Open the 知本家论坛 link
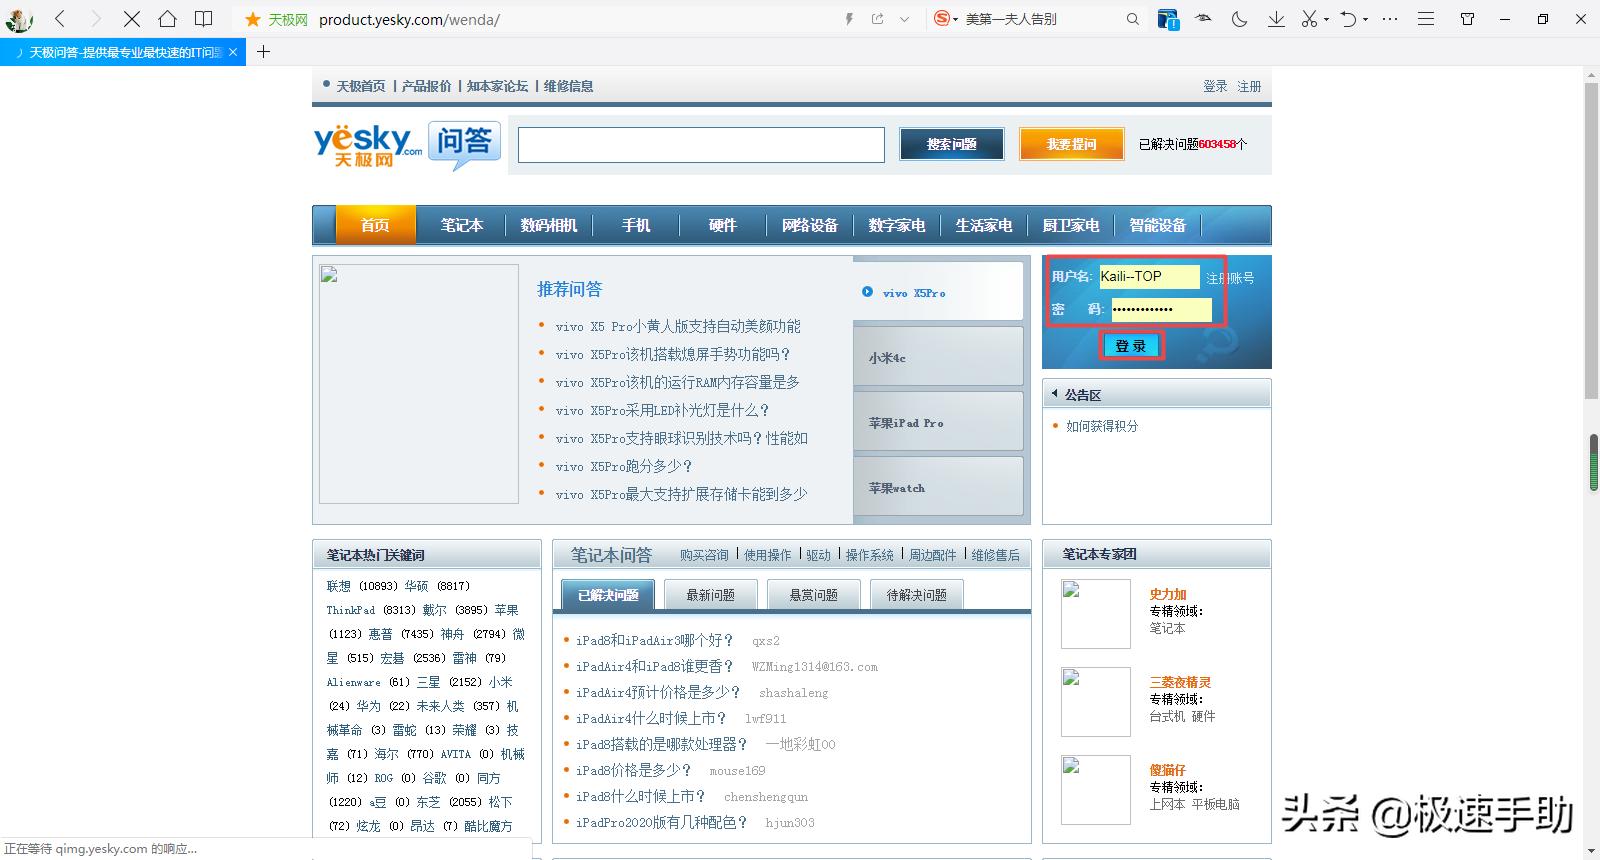This screenshot has height=860, width=1600. click(x=497, y=86)
